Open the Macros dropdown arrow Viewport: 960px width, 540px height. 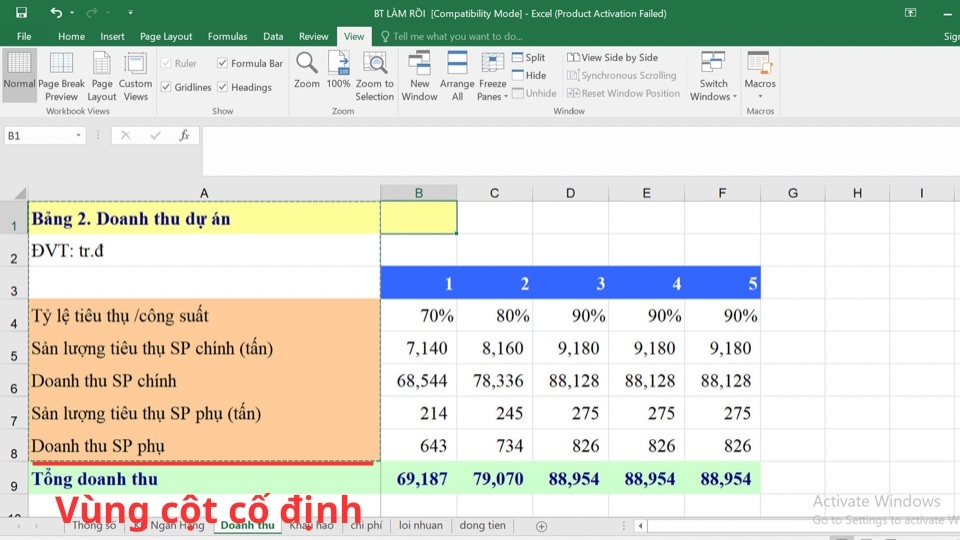[x=760, y=97]
